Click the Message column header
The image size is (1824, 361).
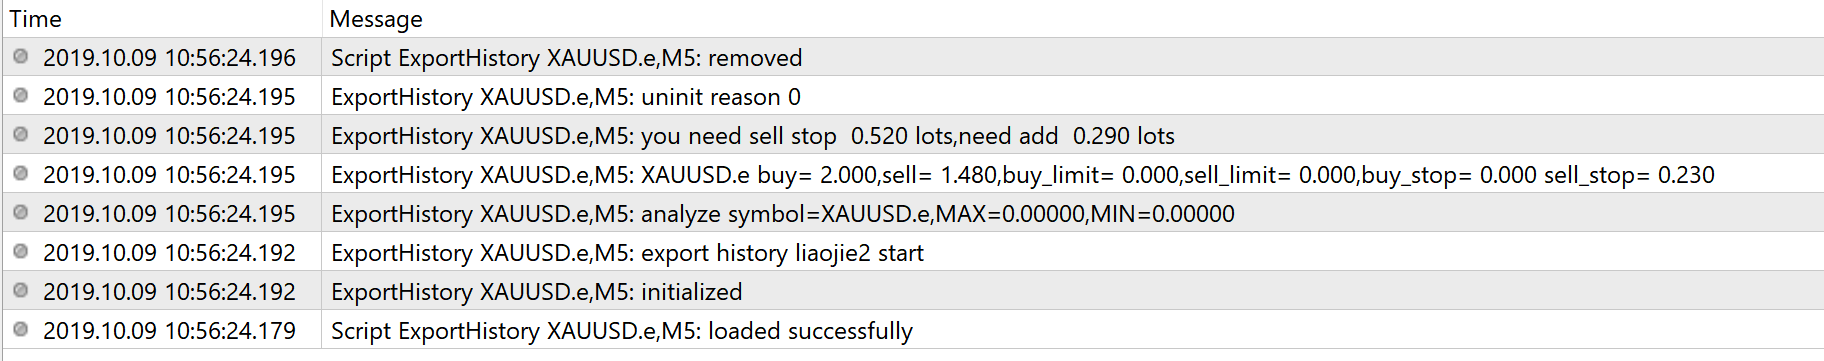pos(1073,19)
